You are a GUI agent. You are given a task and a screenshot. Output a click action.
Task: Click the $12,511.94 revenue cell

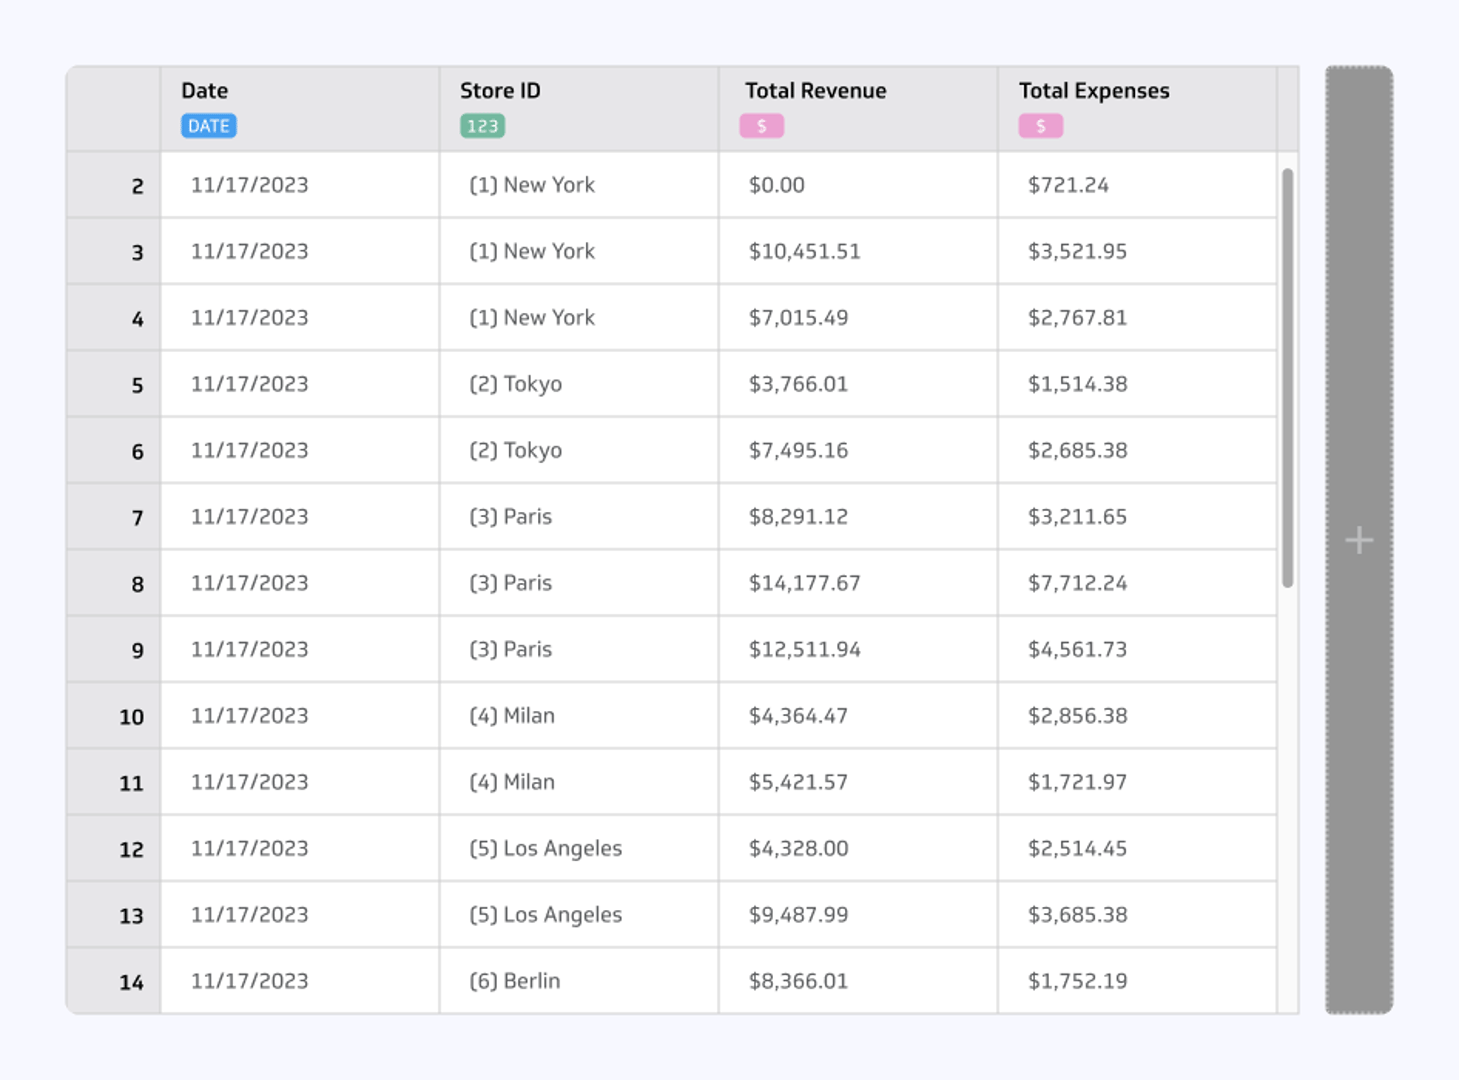pos(858,649)
